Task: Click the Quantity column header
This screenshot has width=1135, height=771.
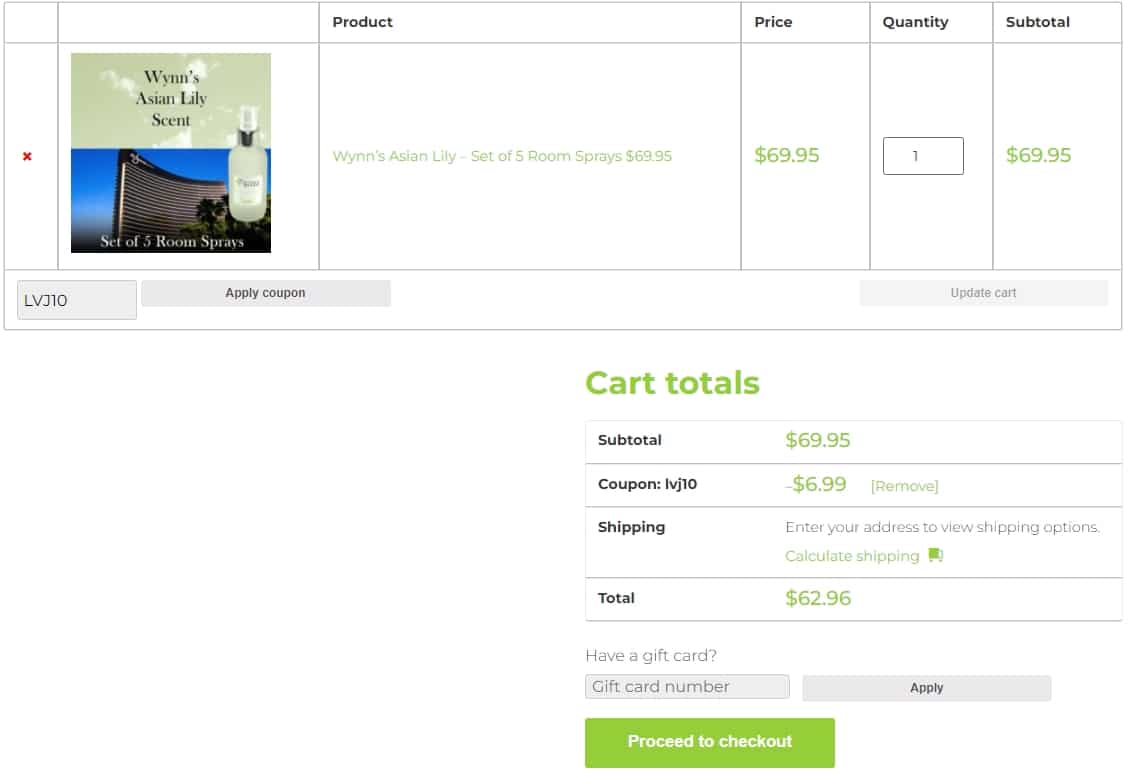Action: click(915, 22)
